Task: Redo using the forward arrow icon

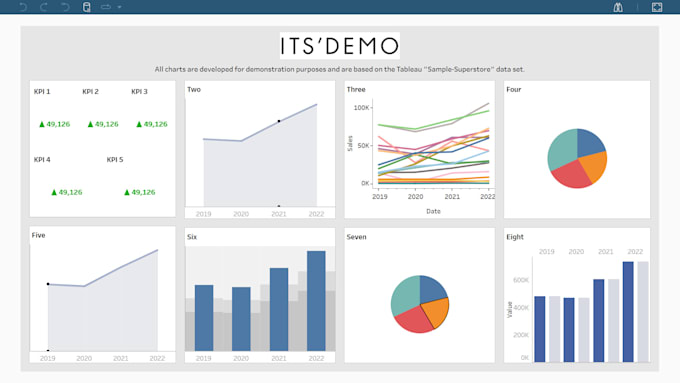Action: tap(44, 7)
